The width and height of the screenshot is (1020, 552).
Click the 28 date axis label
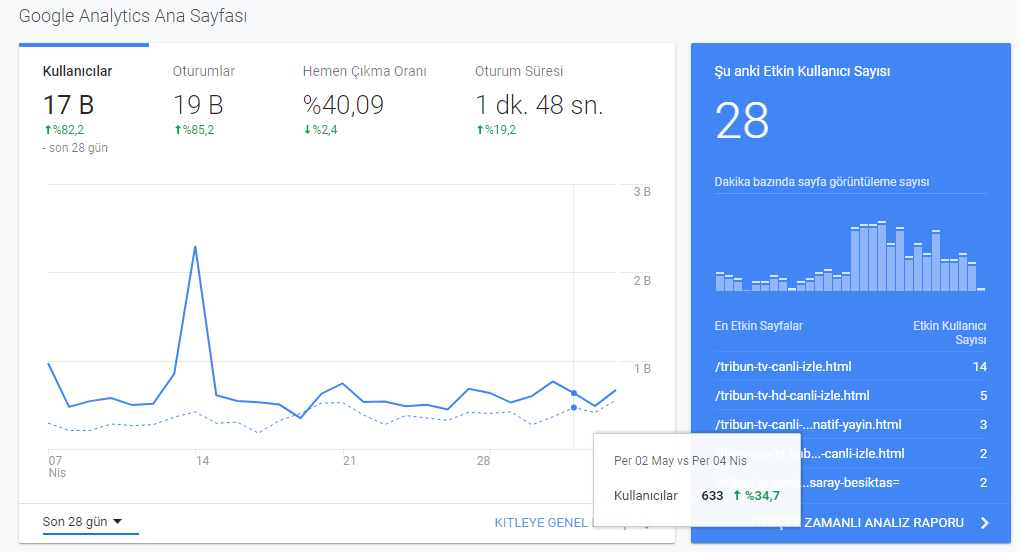click(483, 461)
